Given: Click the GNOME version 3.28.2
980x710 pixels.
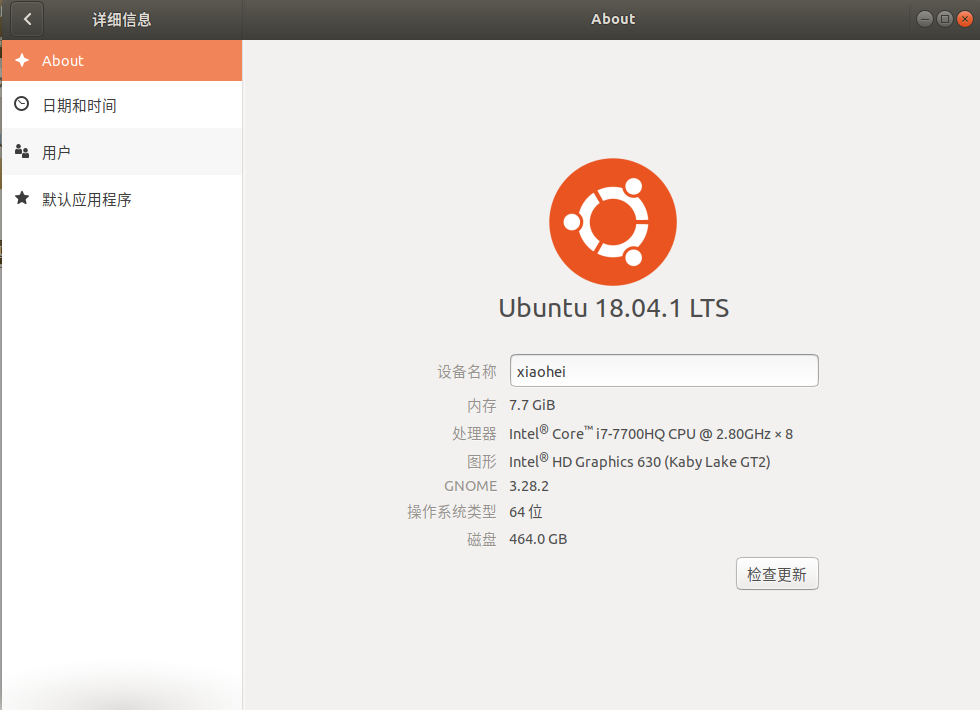Looking at the screenshot, I should [x=529, y=486].
